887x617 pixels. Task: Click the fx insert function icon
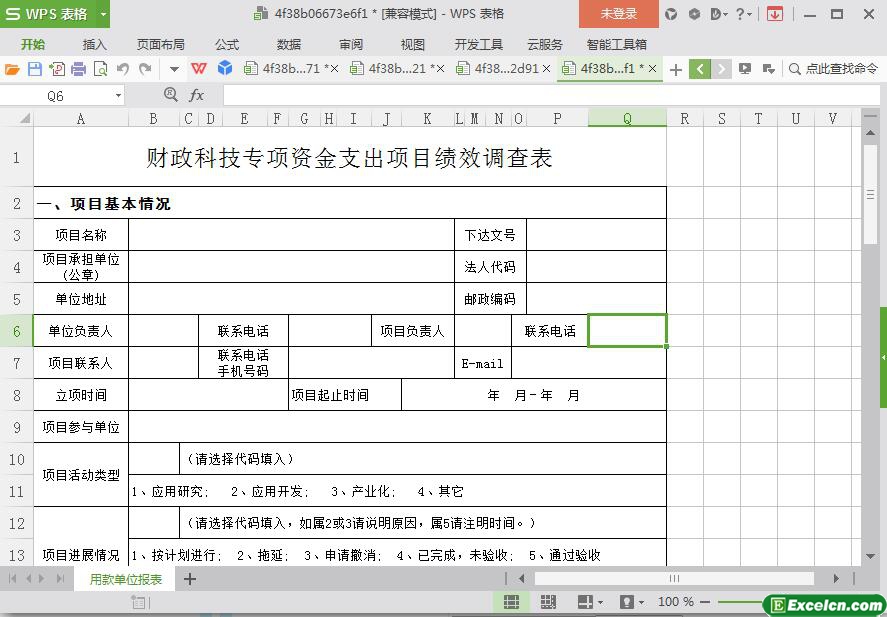[x=197, y=95]
